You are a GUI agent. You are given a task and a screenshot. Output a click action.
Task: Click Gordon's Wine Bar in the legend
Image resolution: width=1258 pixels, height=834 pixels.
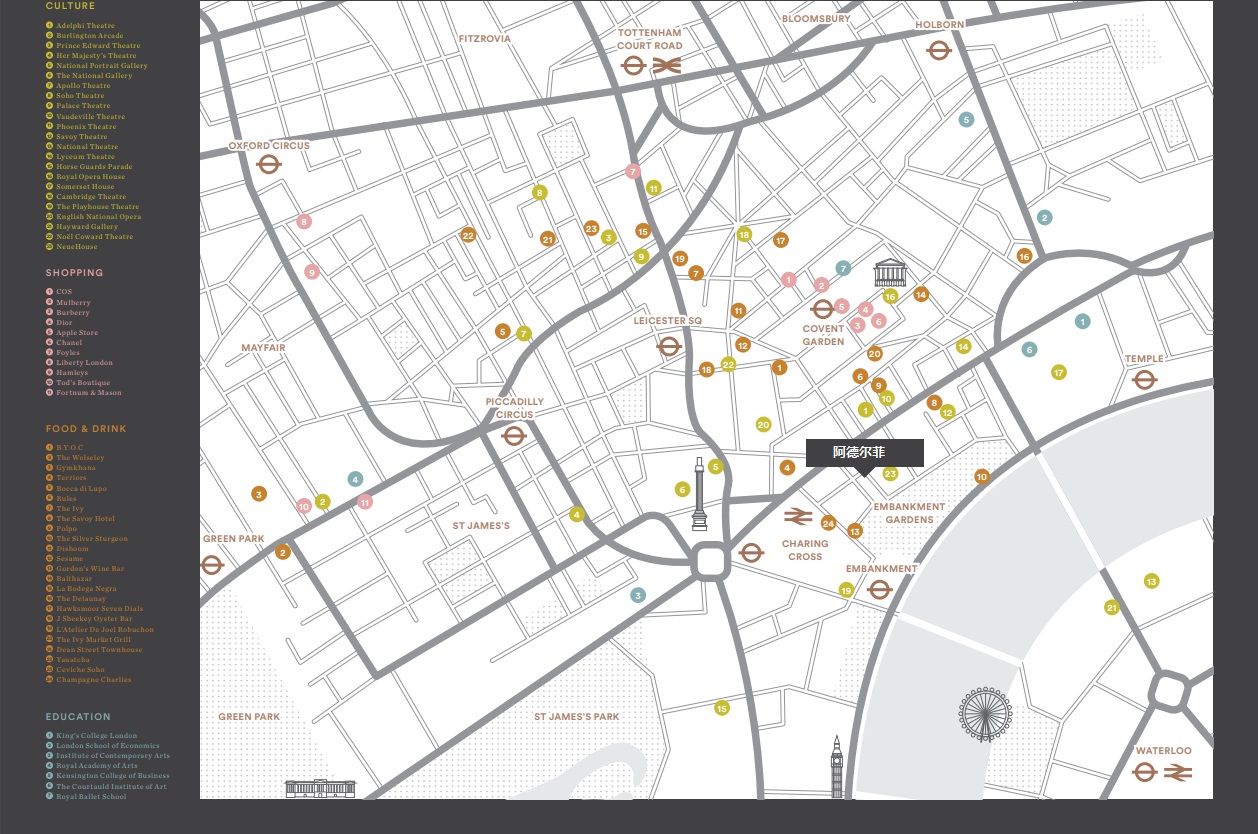pos(90,569)
